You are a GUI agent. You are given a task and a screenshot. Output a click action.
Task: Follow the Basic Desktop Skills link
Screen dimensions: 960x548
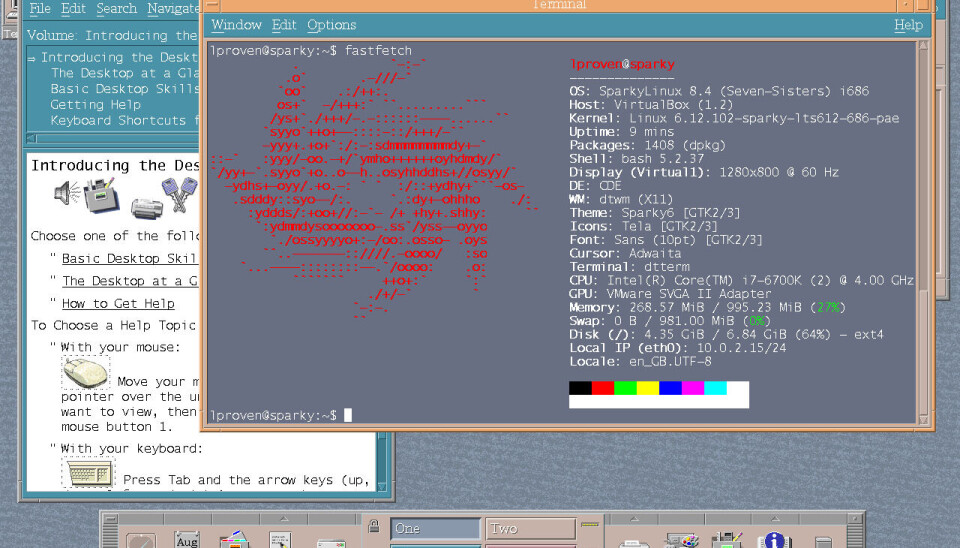[129, 258]
